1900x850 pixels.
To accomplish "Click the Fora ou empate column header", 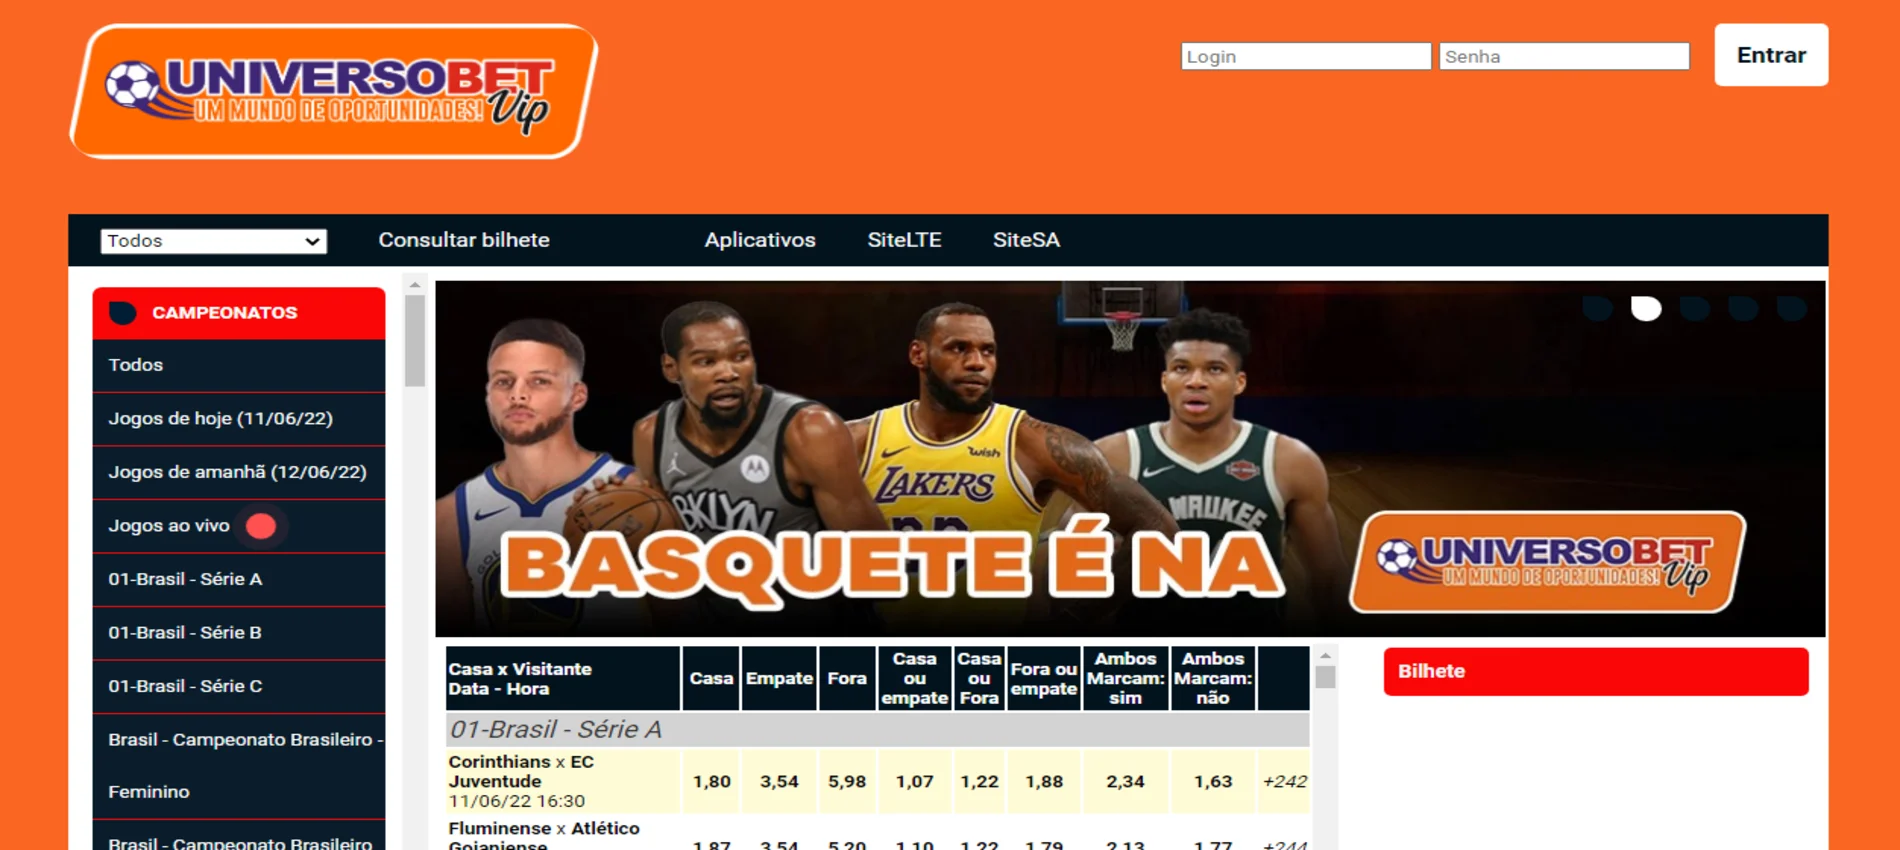I will pyautogui.click(x=1044, y=678).
